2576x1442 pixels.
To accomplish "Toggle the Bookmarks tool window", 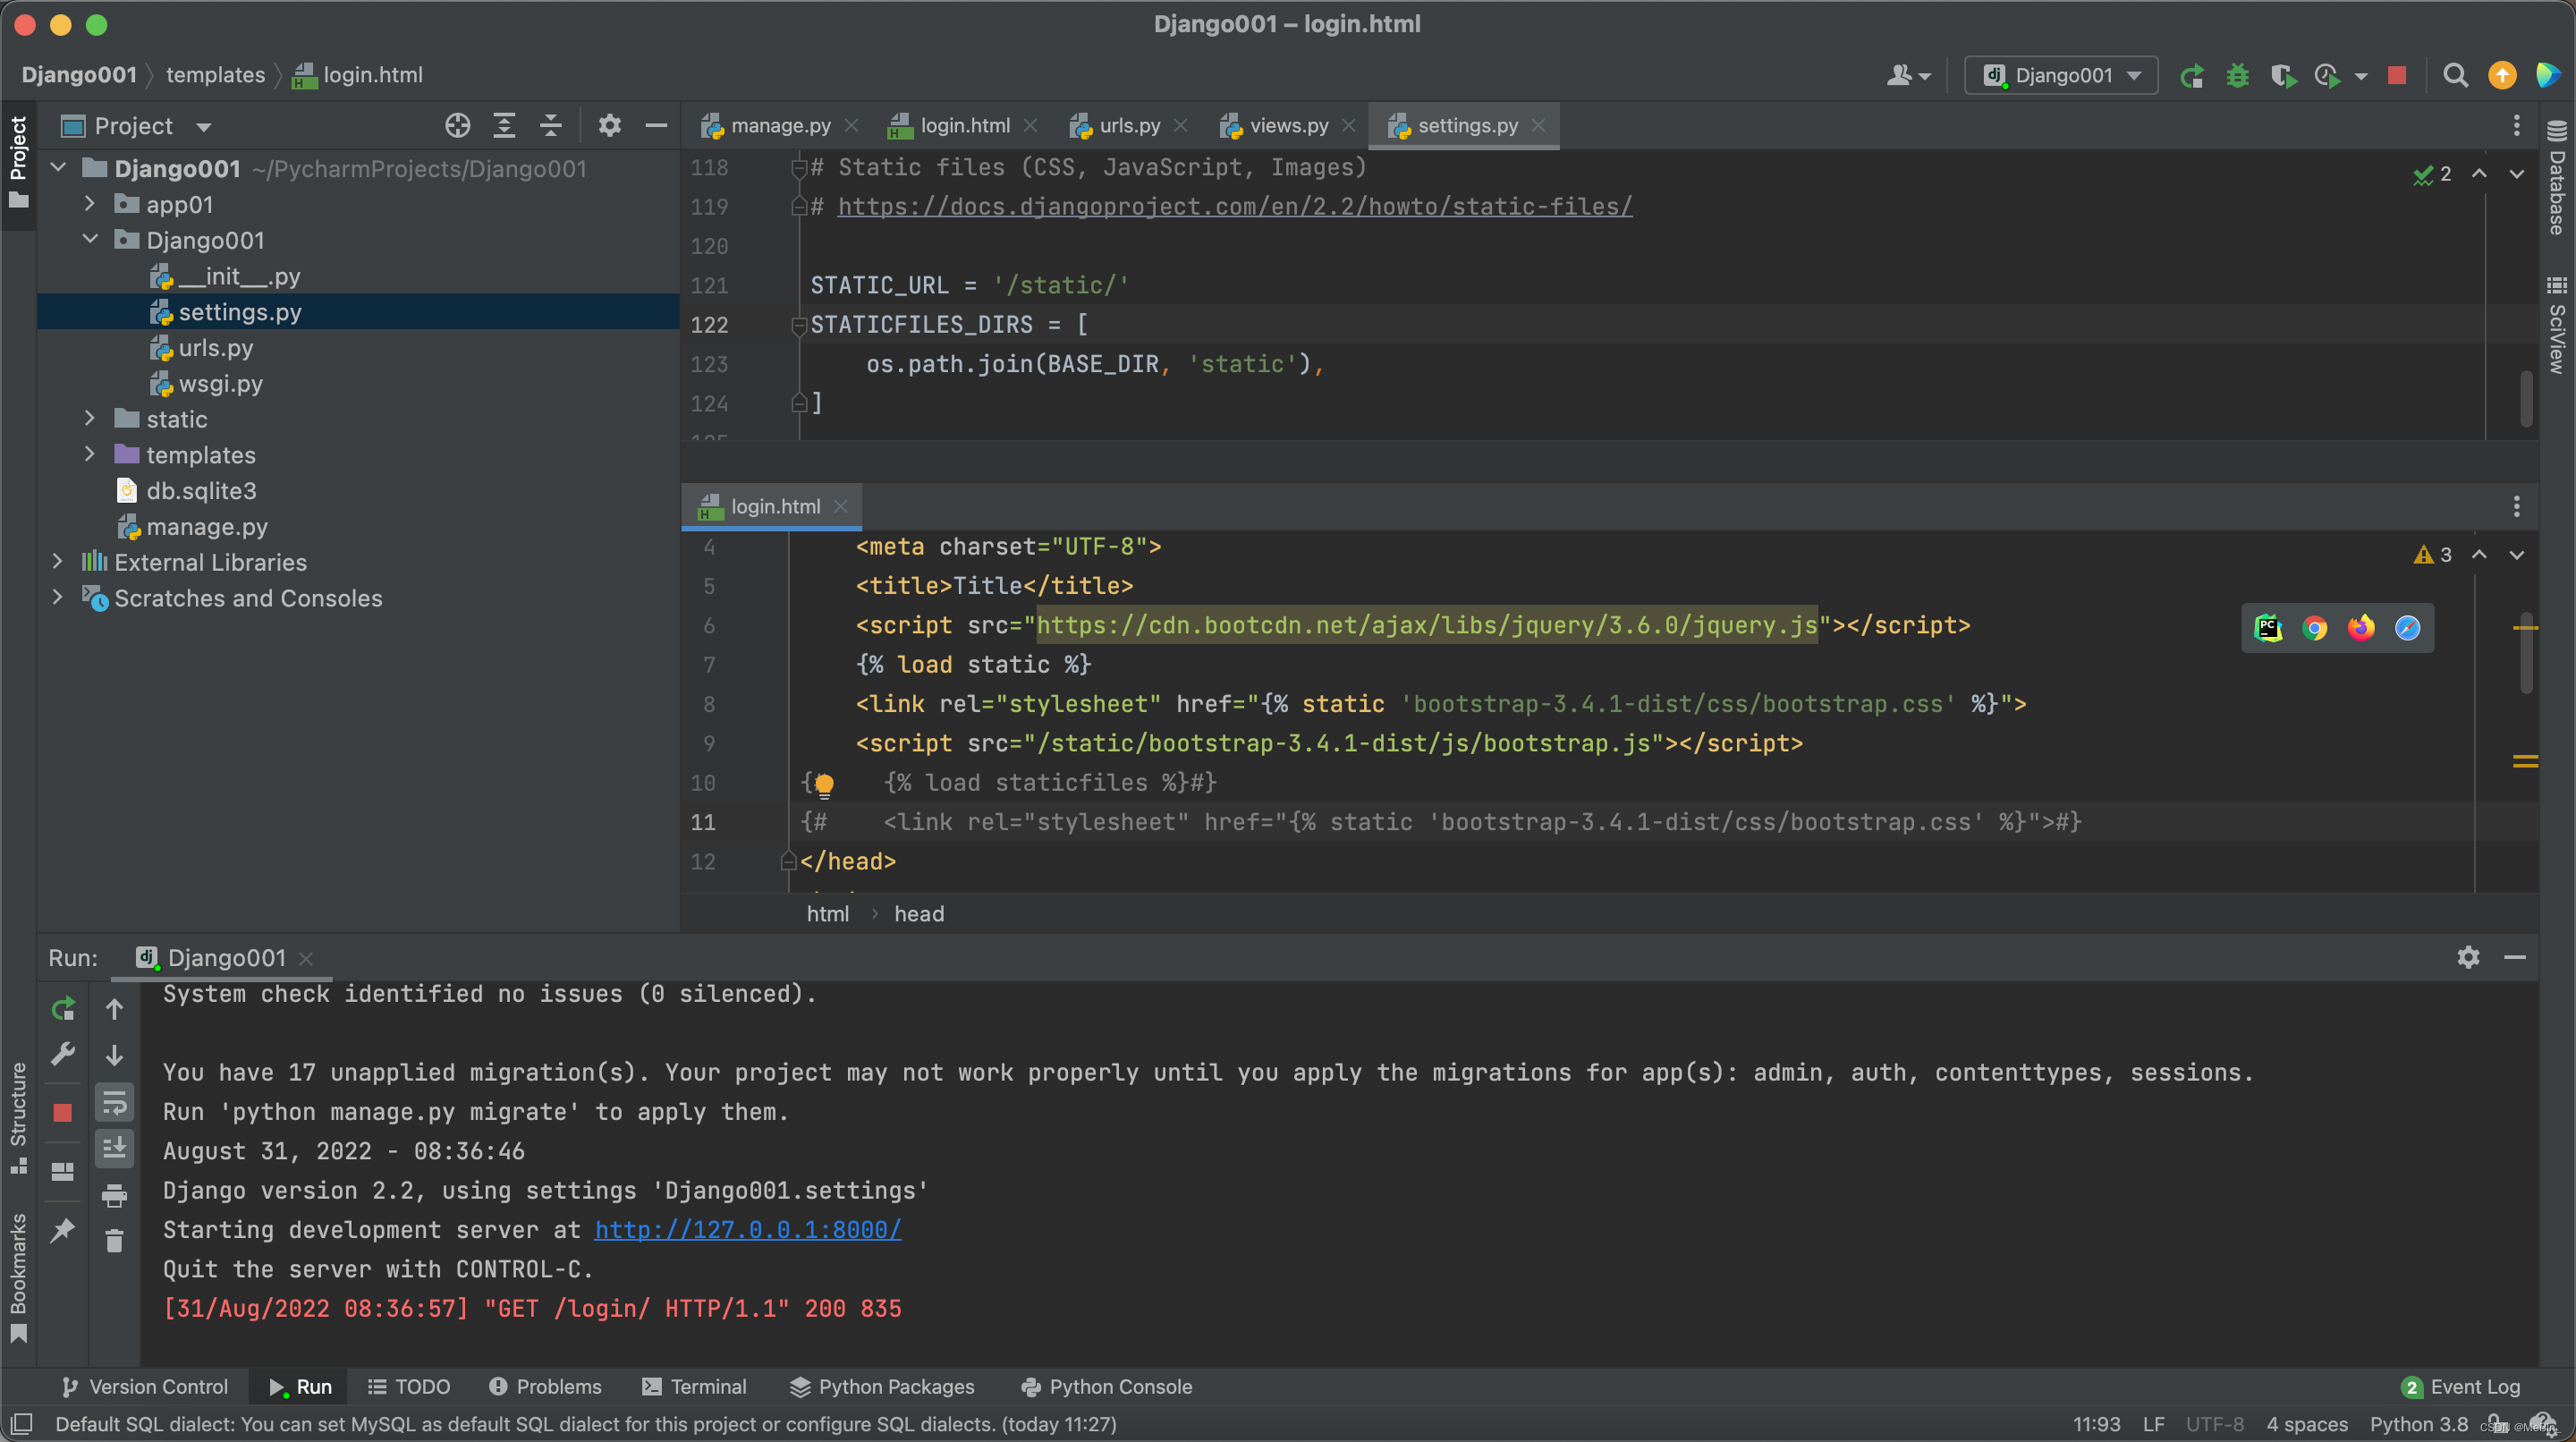I will (x=18, y=1278).
